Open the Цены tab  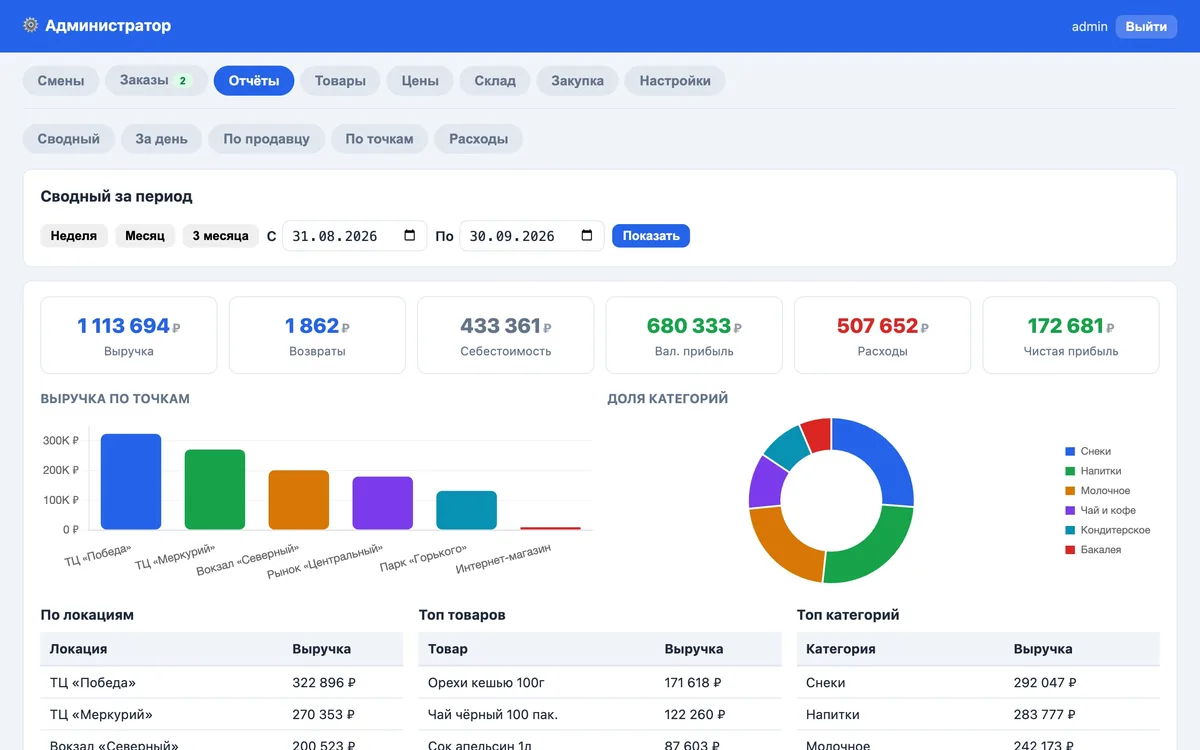(x=420, y=81)
